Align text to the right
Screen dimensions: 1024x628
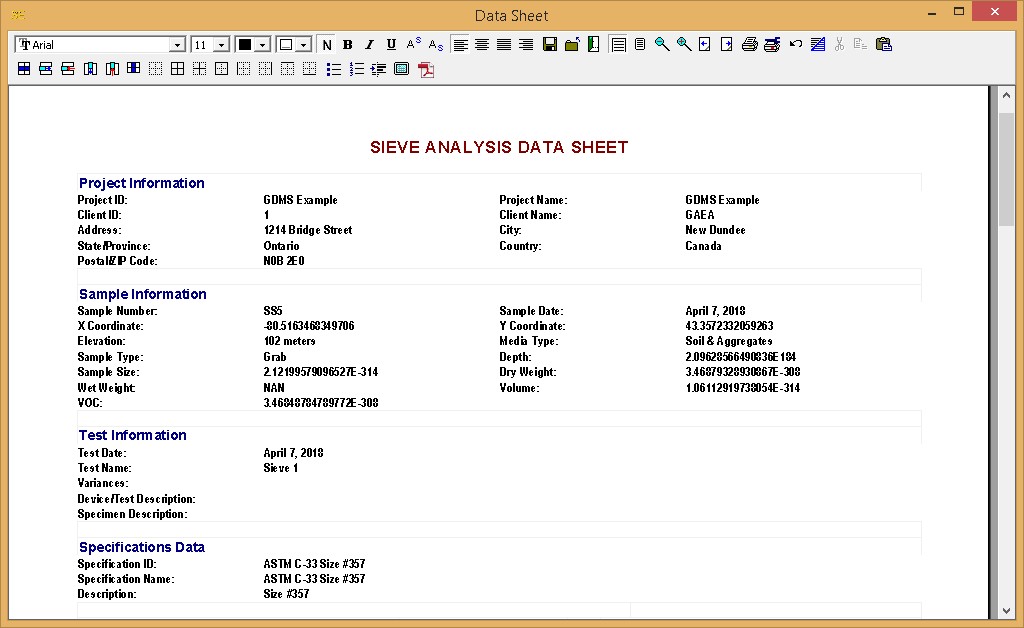coord(526,45)
